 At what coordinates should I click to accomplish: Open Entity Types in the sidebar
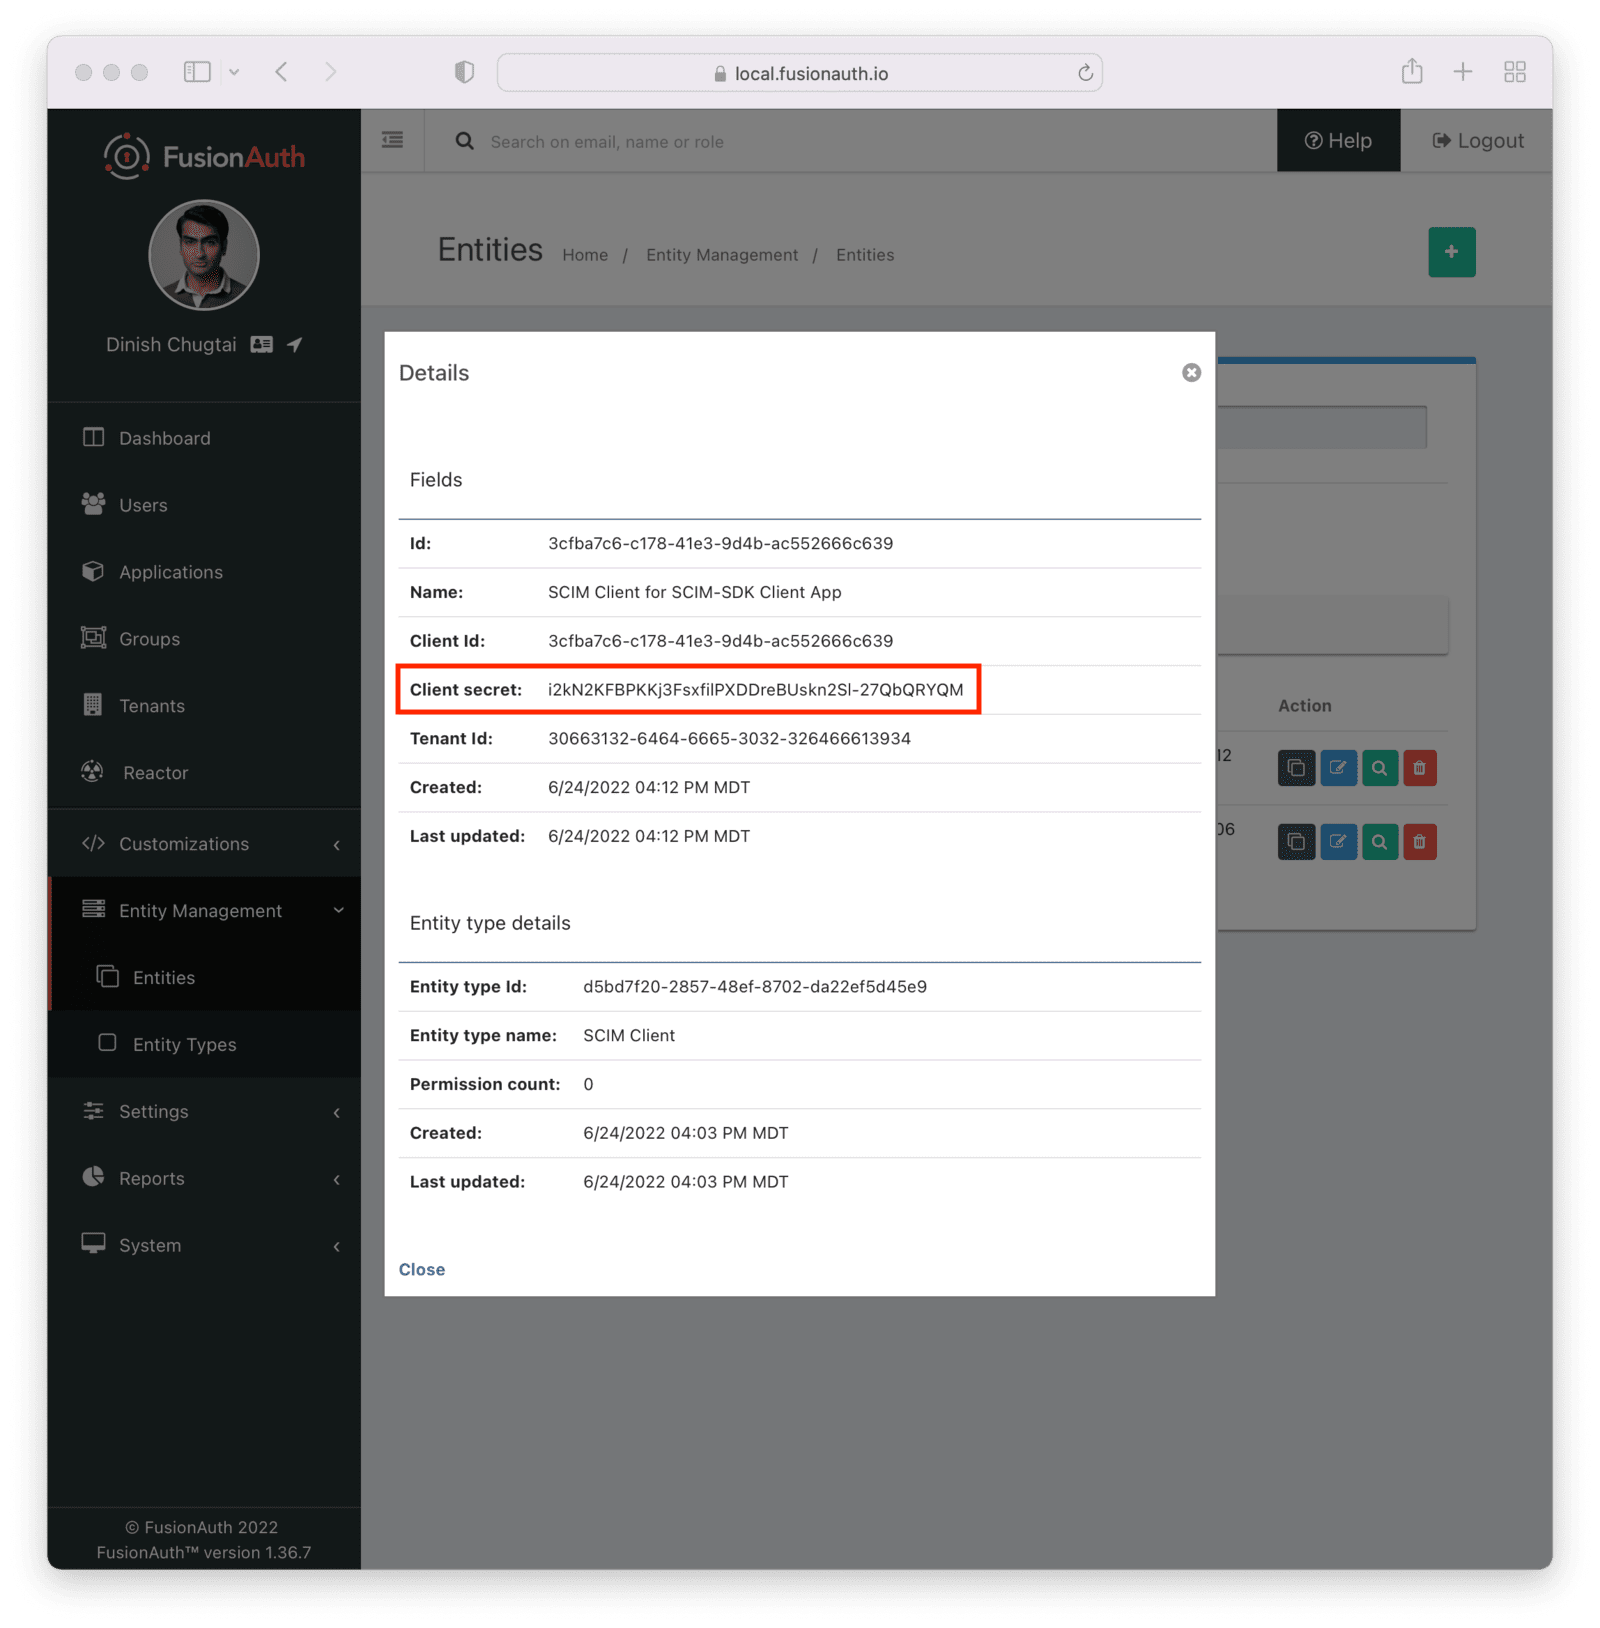[185, 1045]
